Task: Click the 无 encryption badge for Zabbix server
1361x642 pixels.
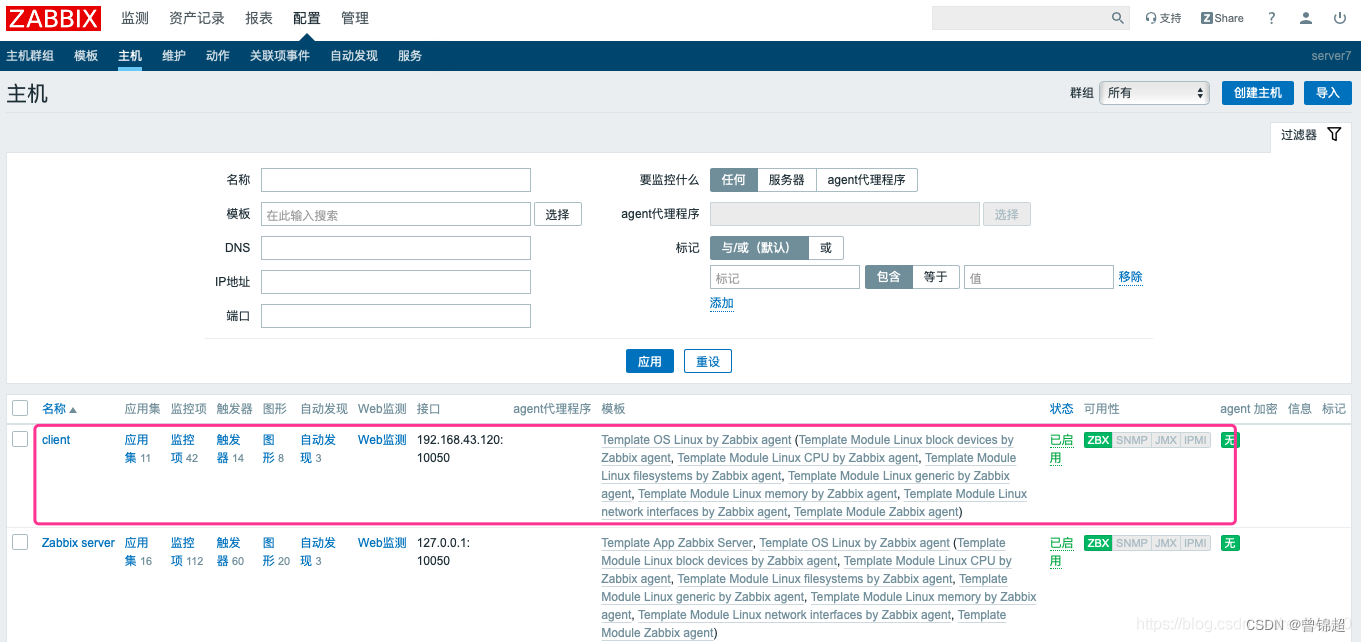Action: [1230, 543]
